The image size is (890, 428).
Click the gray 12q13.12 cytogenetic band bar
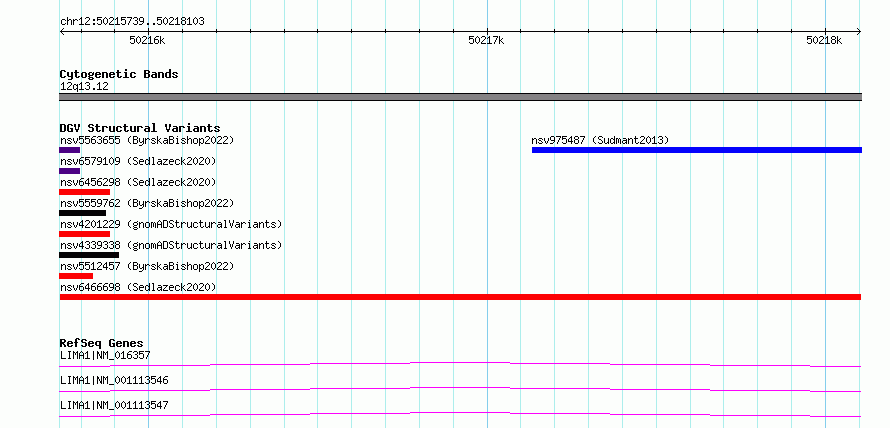460,97
